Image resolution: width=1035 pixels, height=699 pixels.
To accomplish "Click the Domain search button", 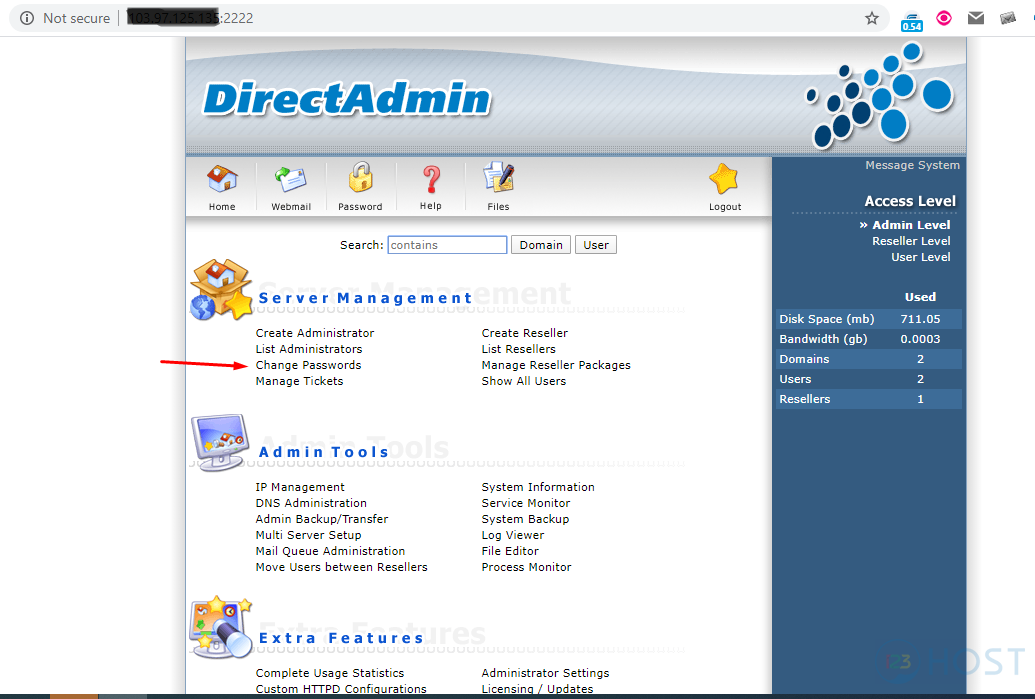I will click(x=541, y=245).
